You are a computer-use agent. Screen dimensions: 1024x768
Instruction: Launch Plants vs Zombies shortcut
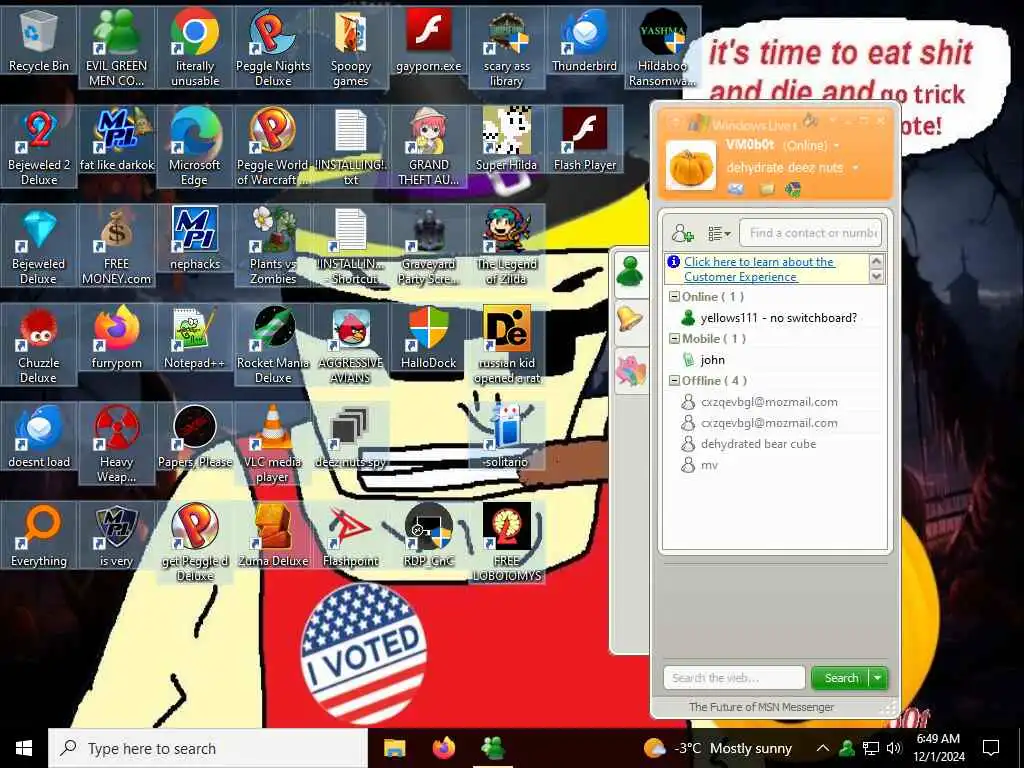pyautogui.click(x=273, y=246)
